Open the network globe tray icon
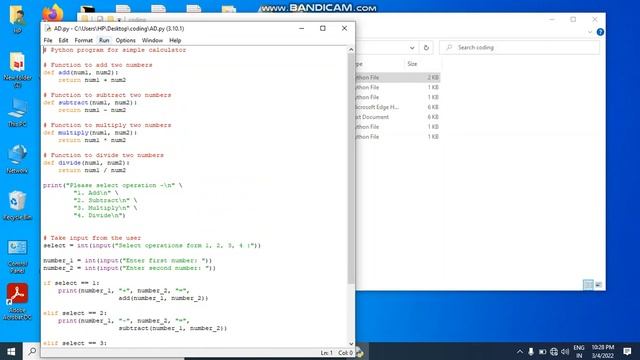 (553, 351)
